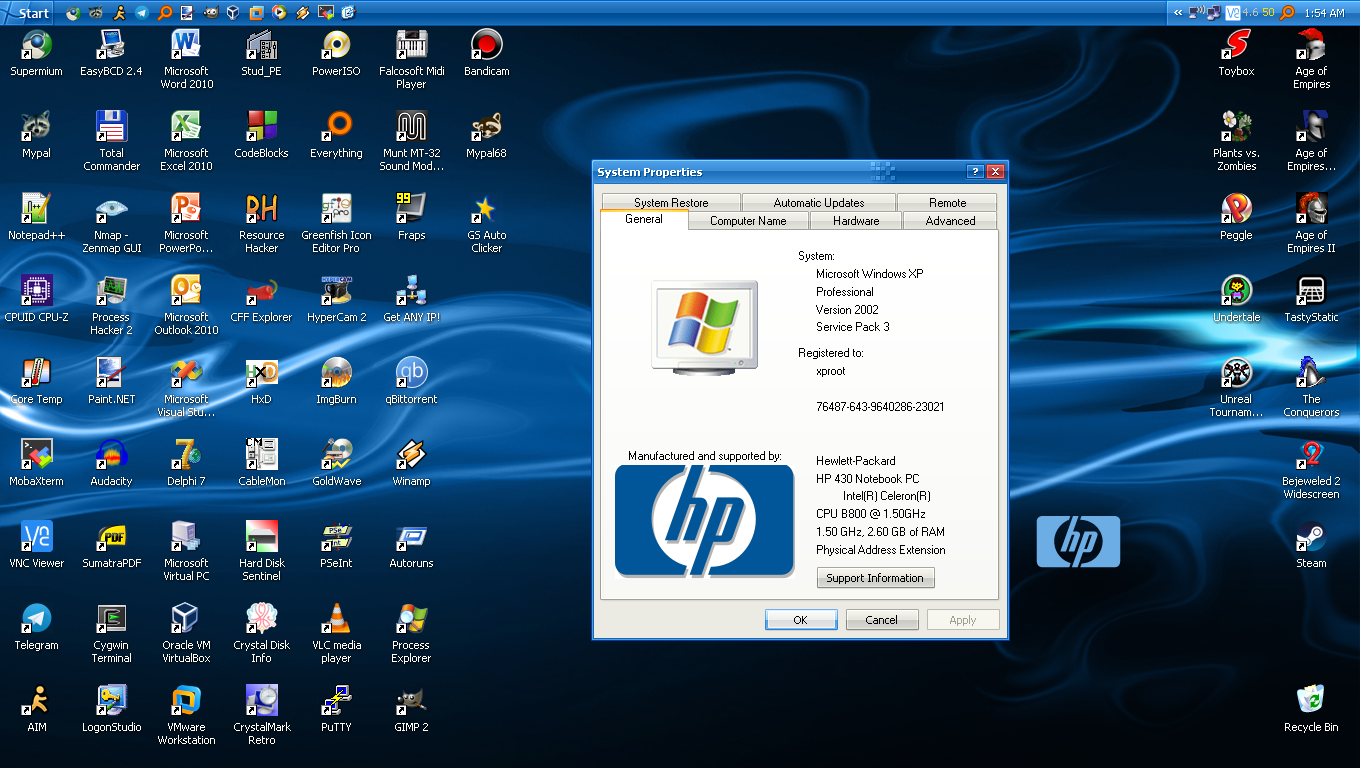
Task: Open the System Restore tab
Action: pos(669,201)
